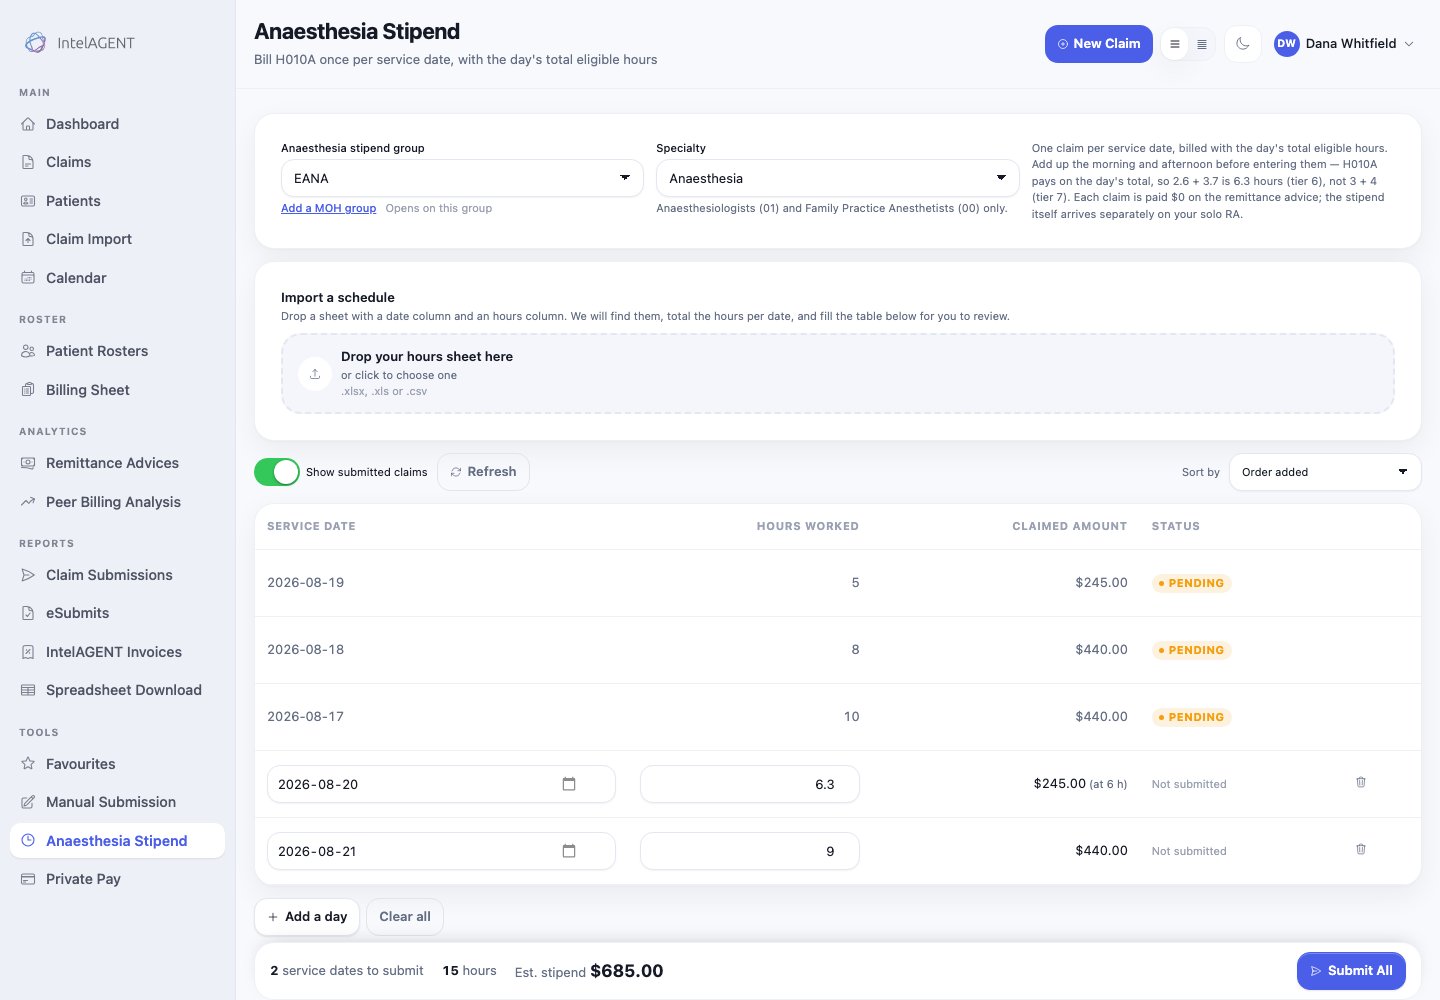Screen dimensions: 1440x1000
Task: Delete the 2026-08-20 row with trash icon
Action: click(1361, 782)
